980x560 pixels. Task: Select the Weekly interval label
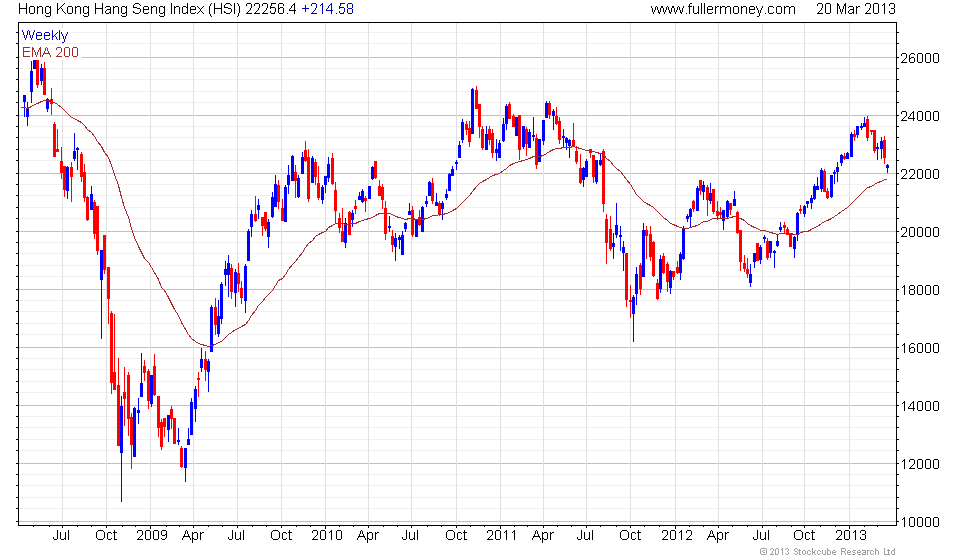(x=44, y=36)
